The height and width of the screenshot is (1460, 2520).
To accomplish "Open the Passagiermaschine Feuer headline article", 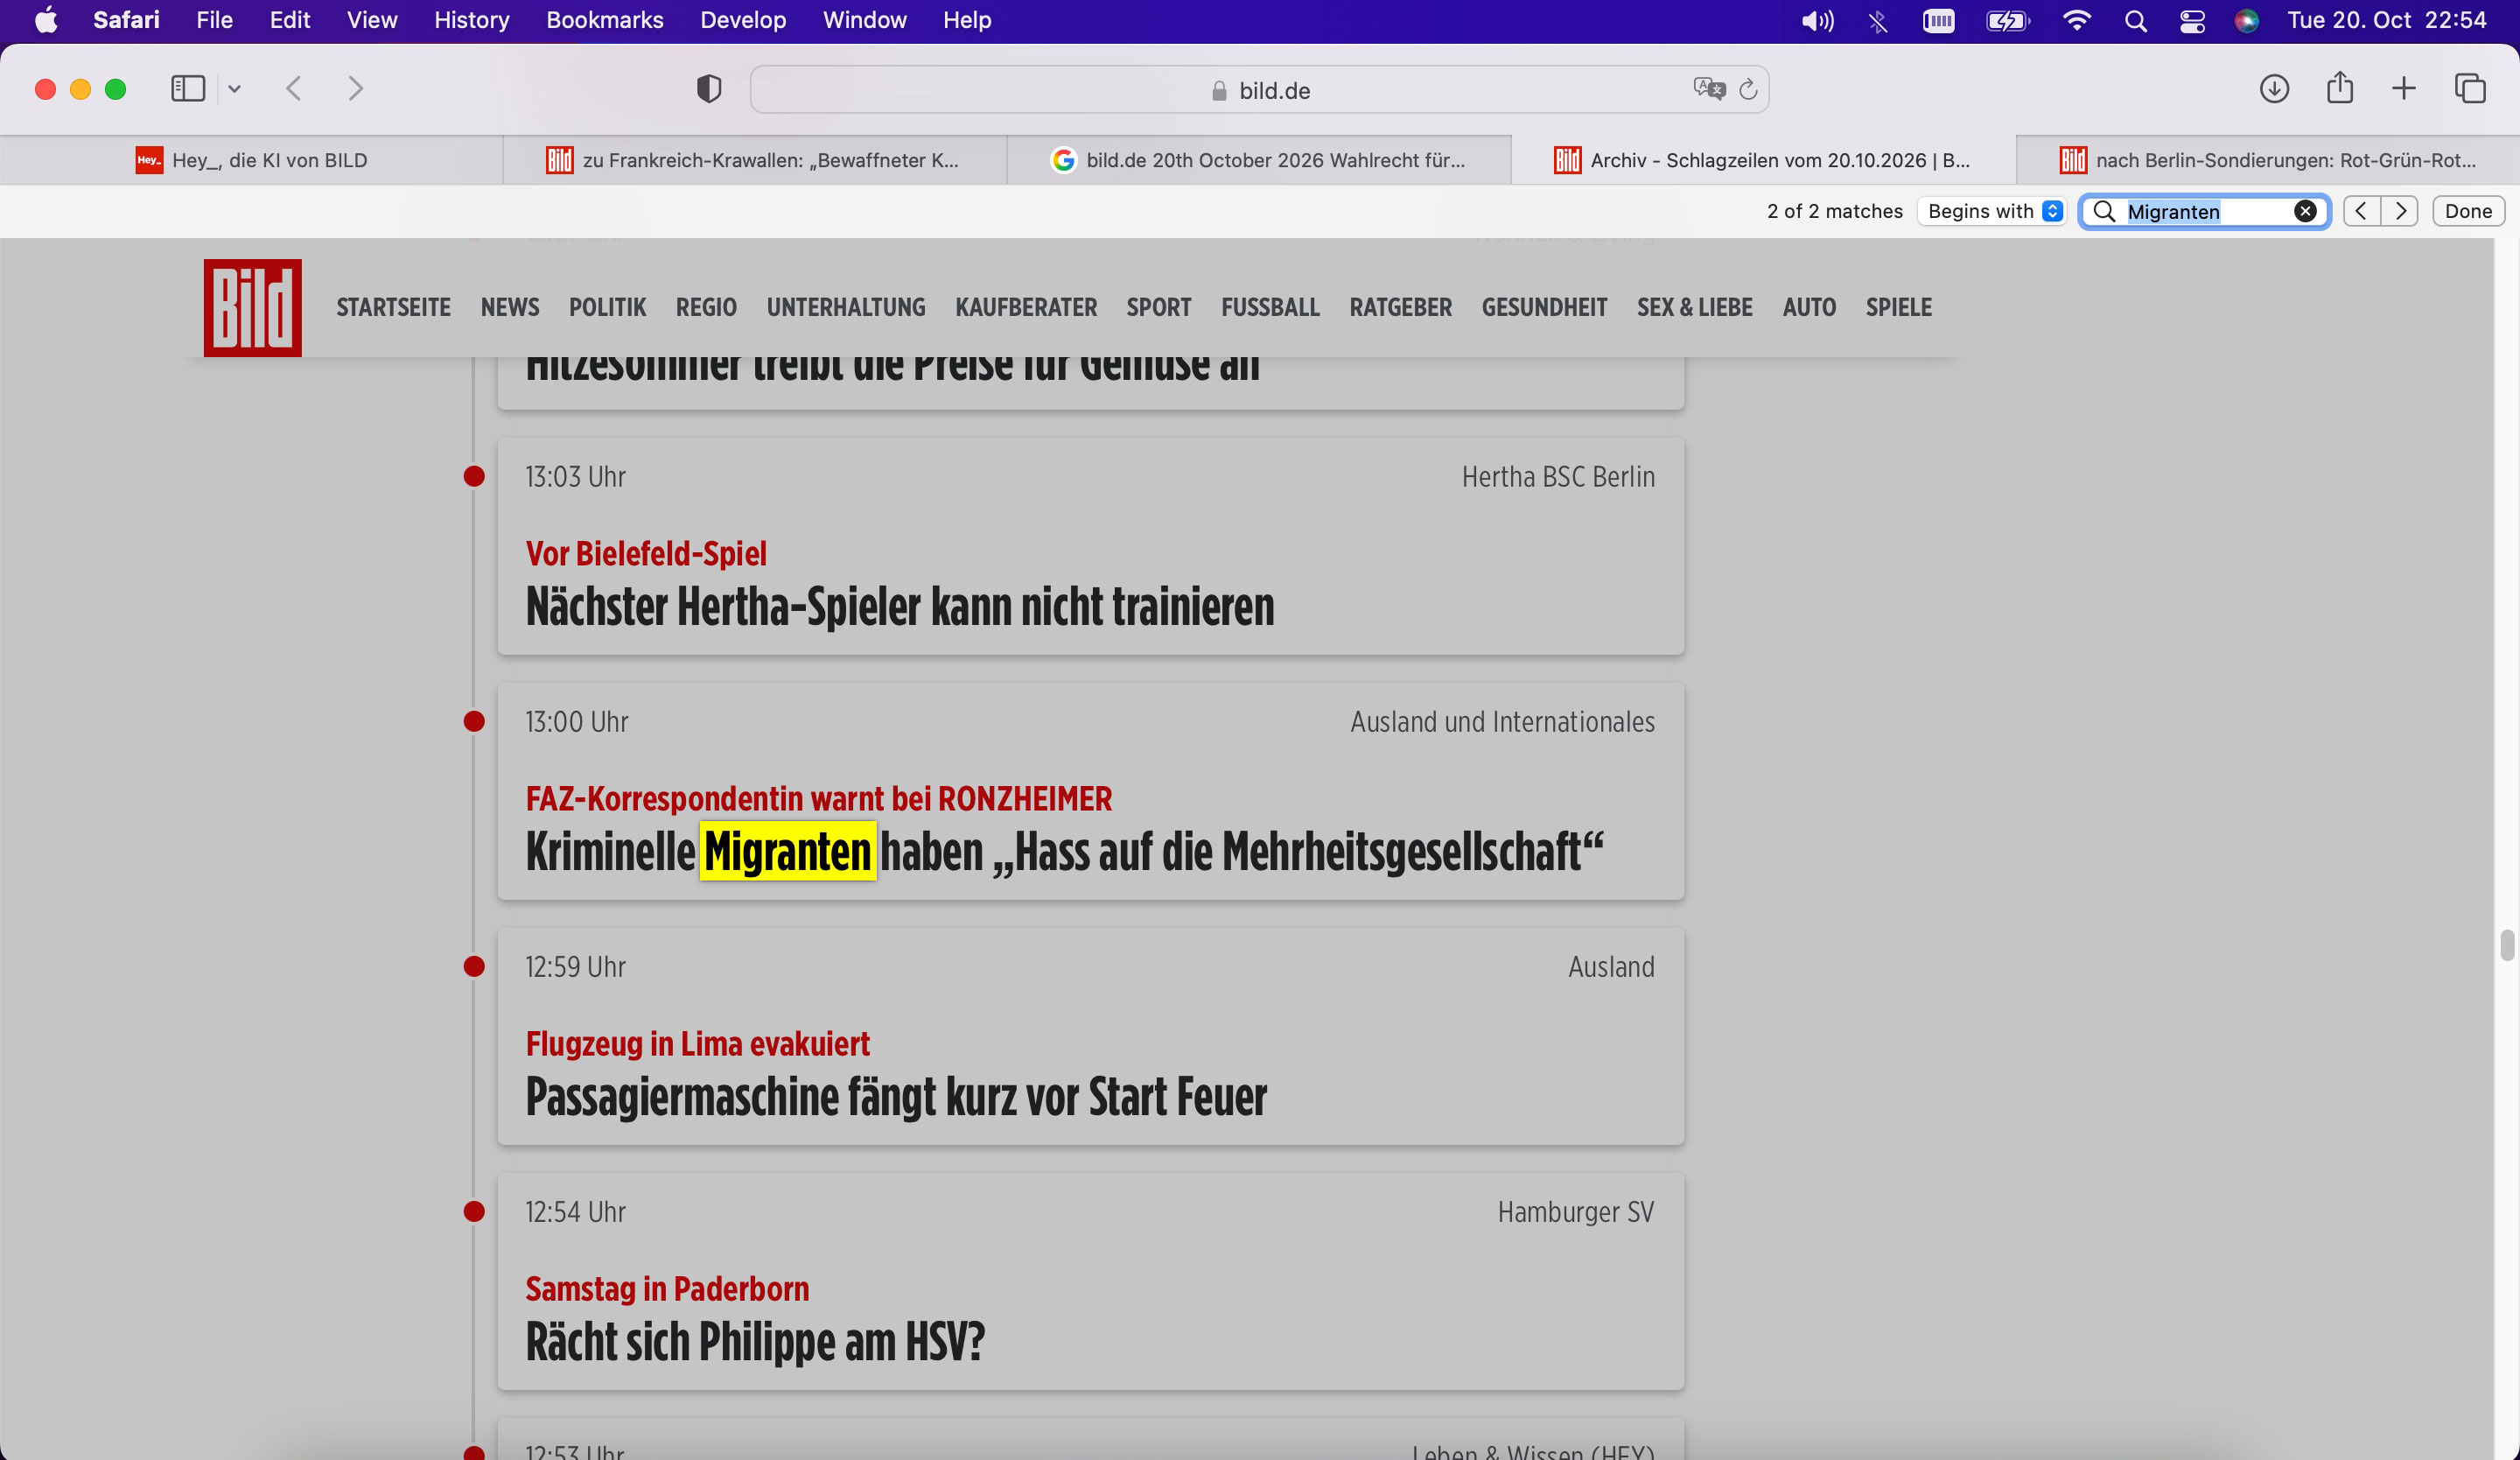I will [x=896, y=1097].
